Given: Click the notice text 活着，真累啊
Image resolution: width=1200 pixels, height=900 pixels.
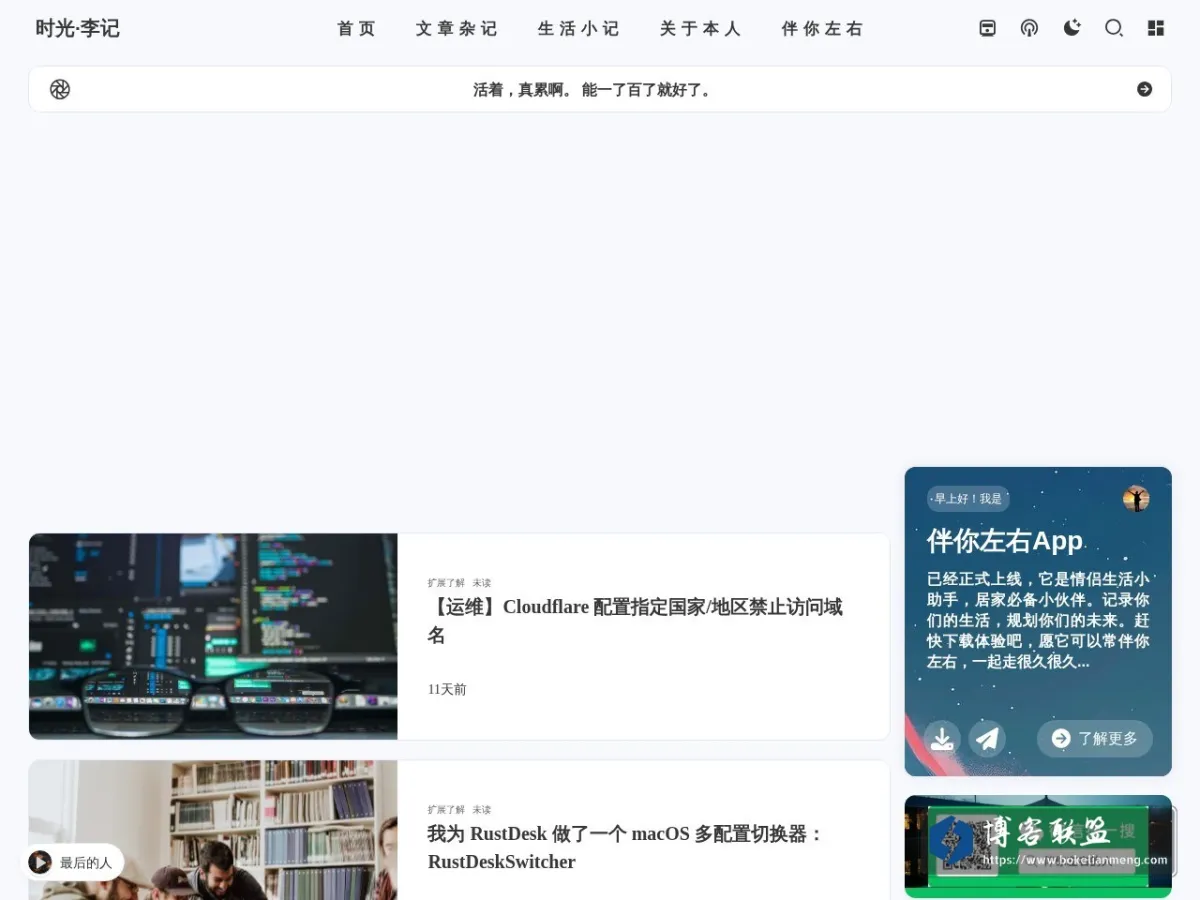Looking at the screenshot, I should (593, 89).
